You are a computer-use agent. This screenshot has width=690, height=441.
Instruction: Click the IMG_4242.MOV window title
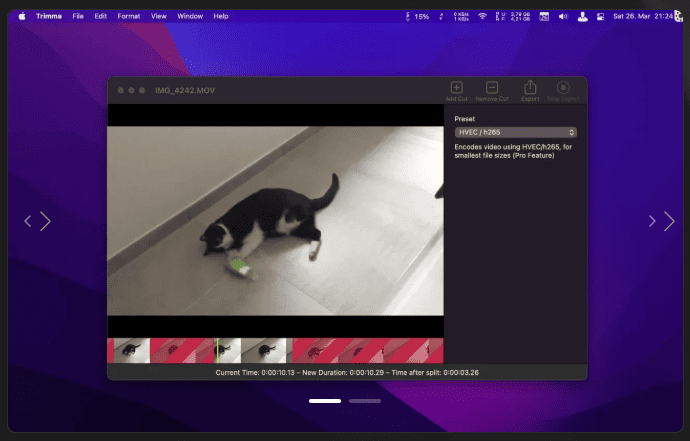point(185,90)
